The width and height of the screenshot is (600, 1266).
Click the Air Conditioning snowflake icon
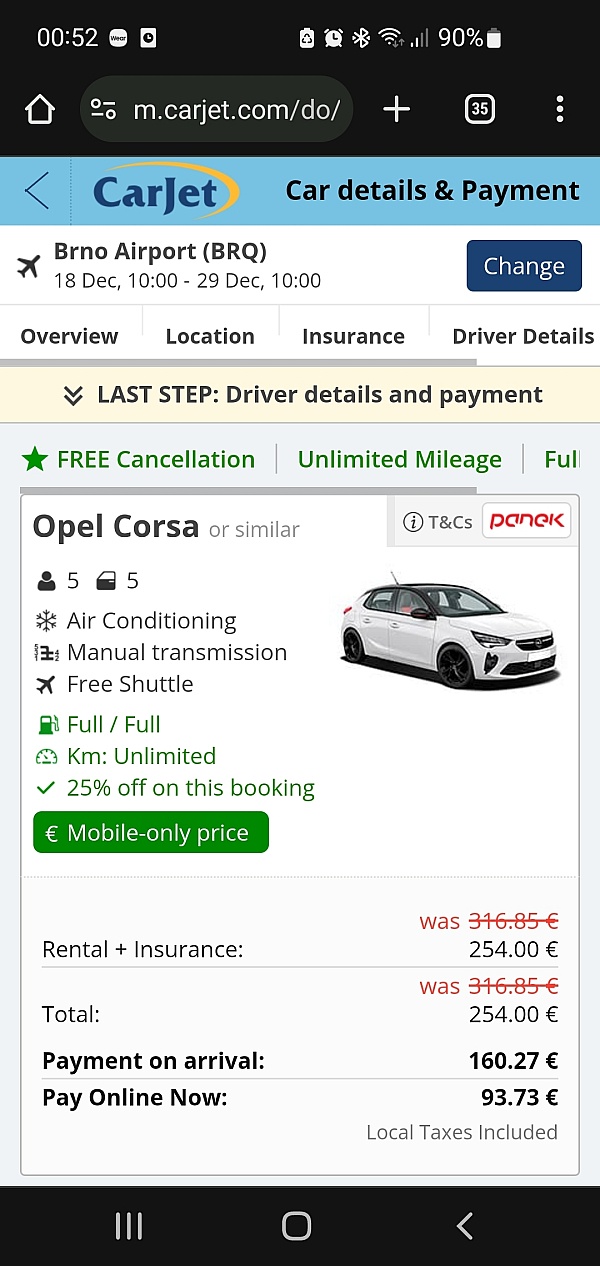pos(44,620)
